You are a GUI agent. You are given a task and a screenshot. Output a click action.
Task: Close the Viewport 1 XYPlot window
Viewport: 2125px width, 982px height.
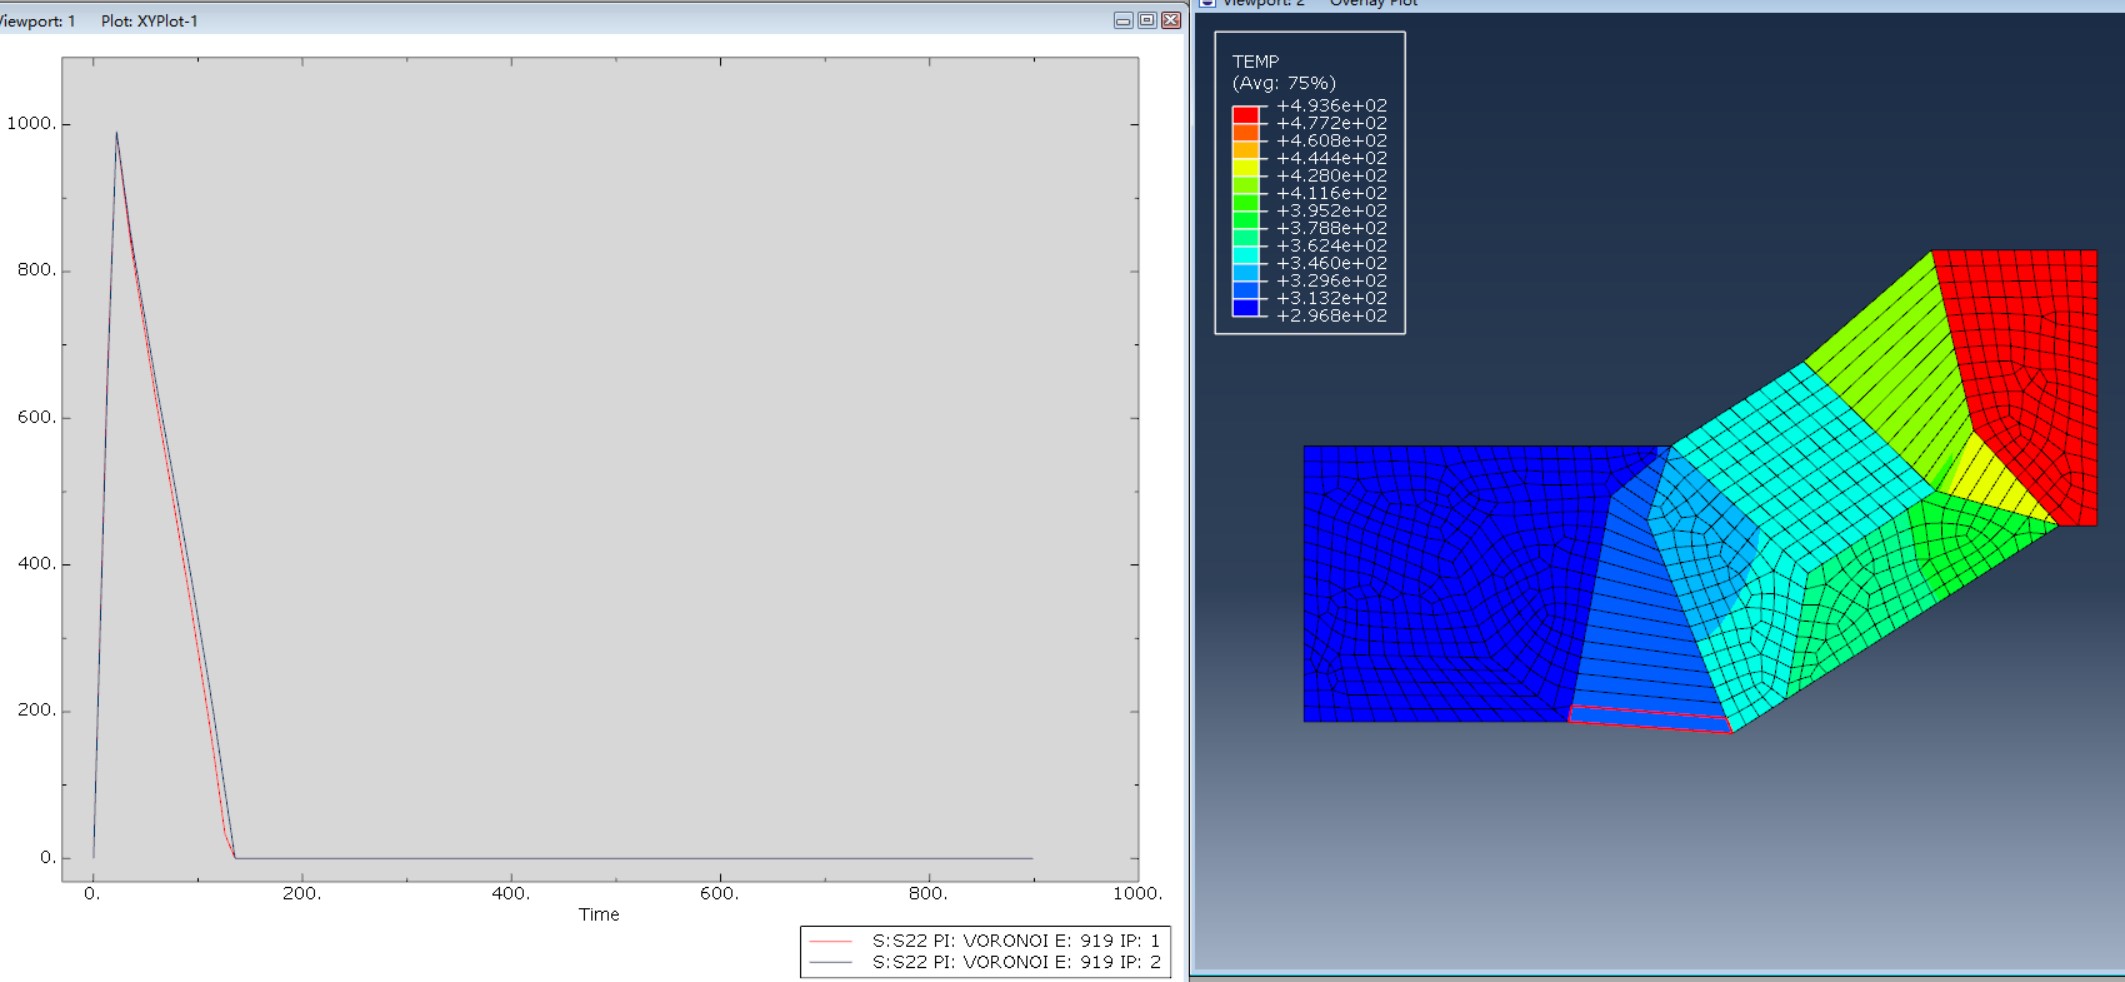pyautogui.click(x=1171, y=21)
